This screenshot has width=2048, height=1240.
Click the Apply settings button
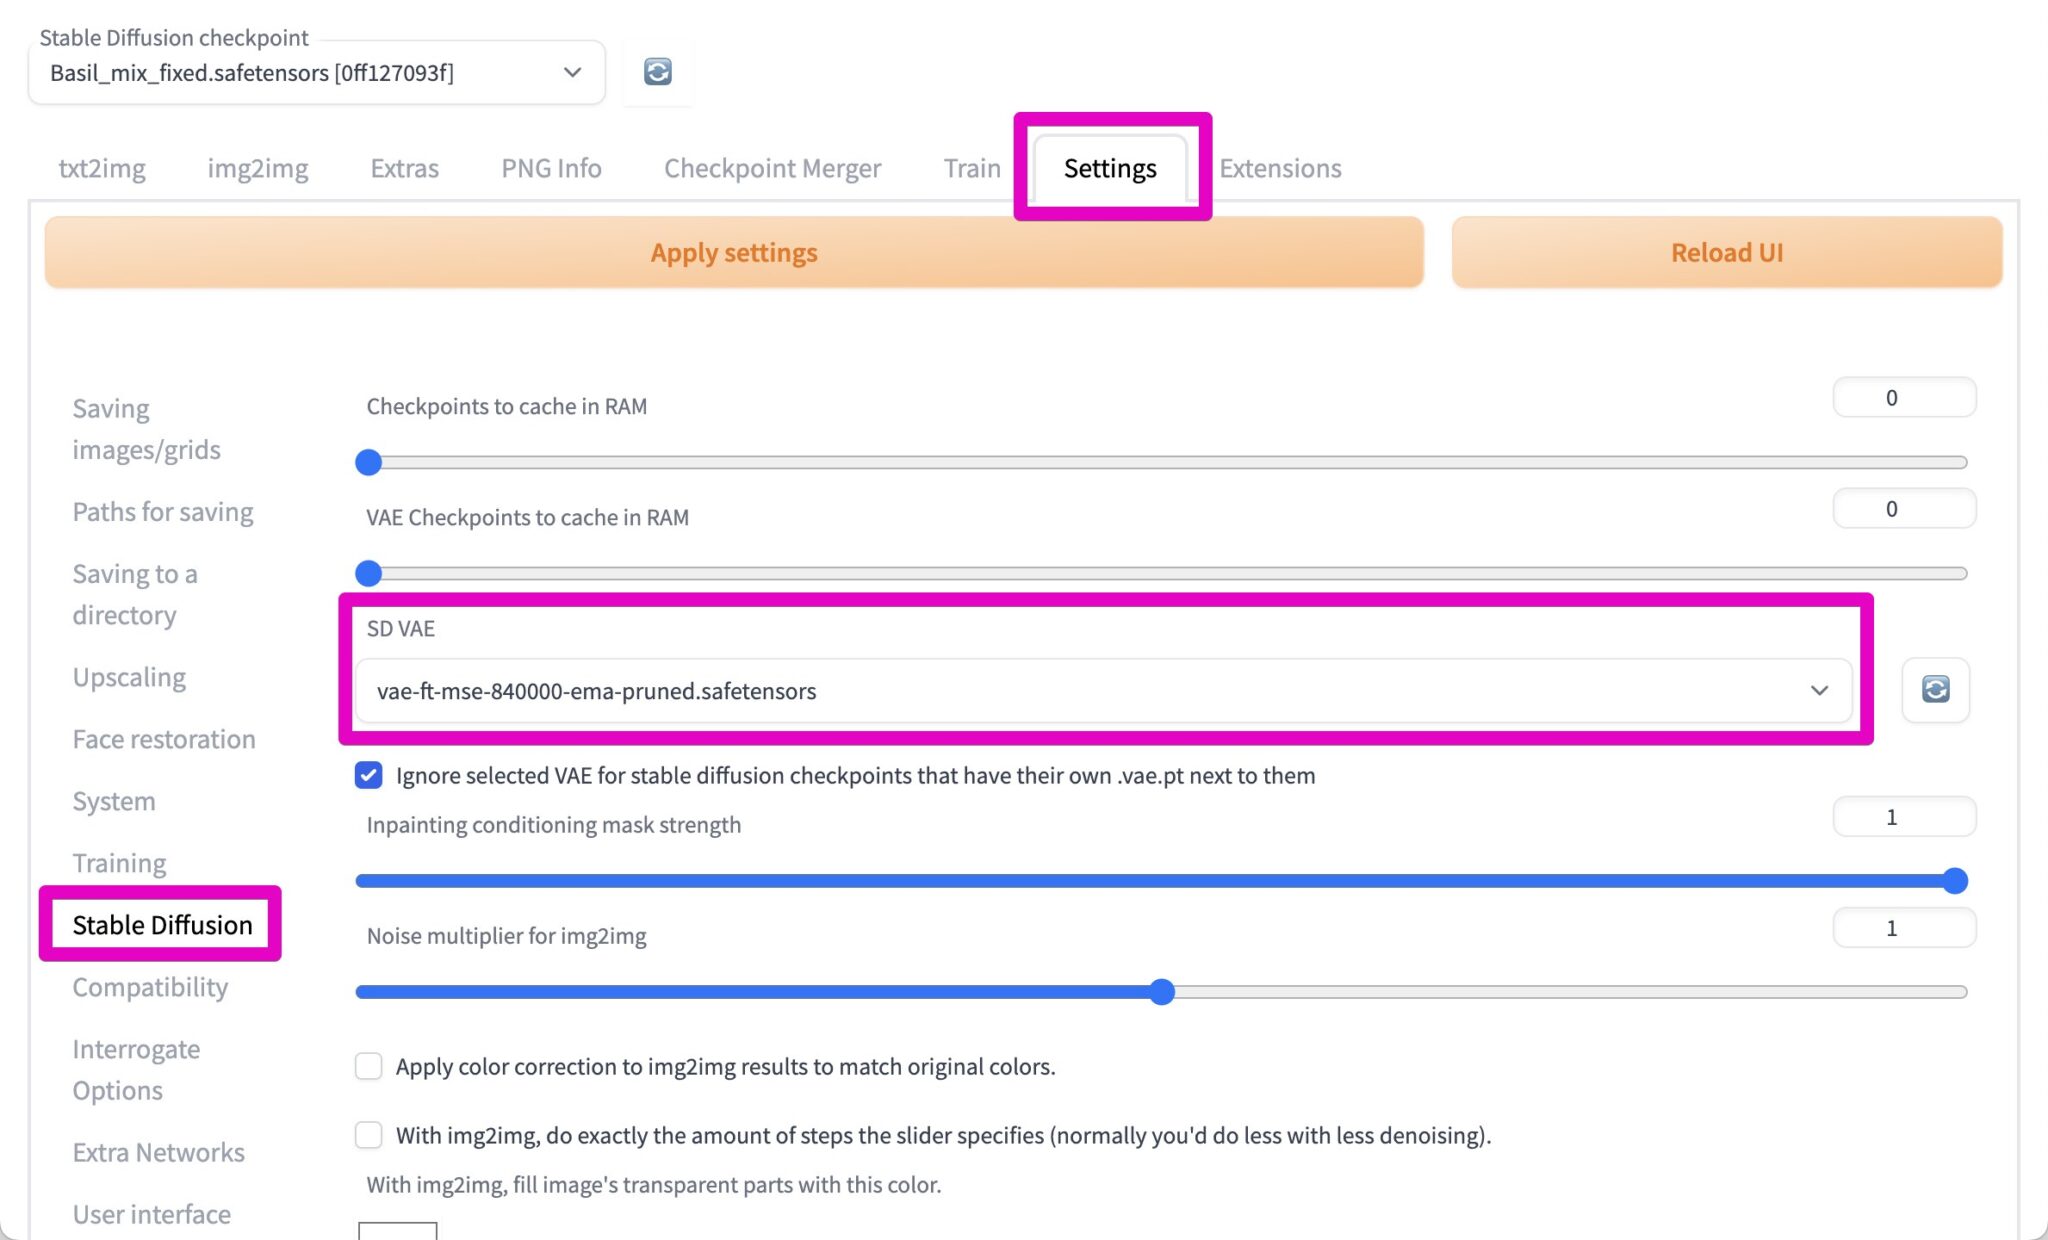point(734,253)
